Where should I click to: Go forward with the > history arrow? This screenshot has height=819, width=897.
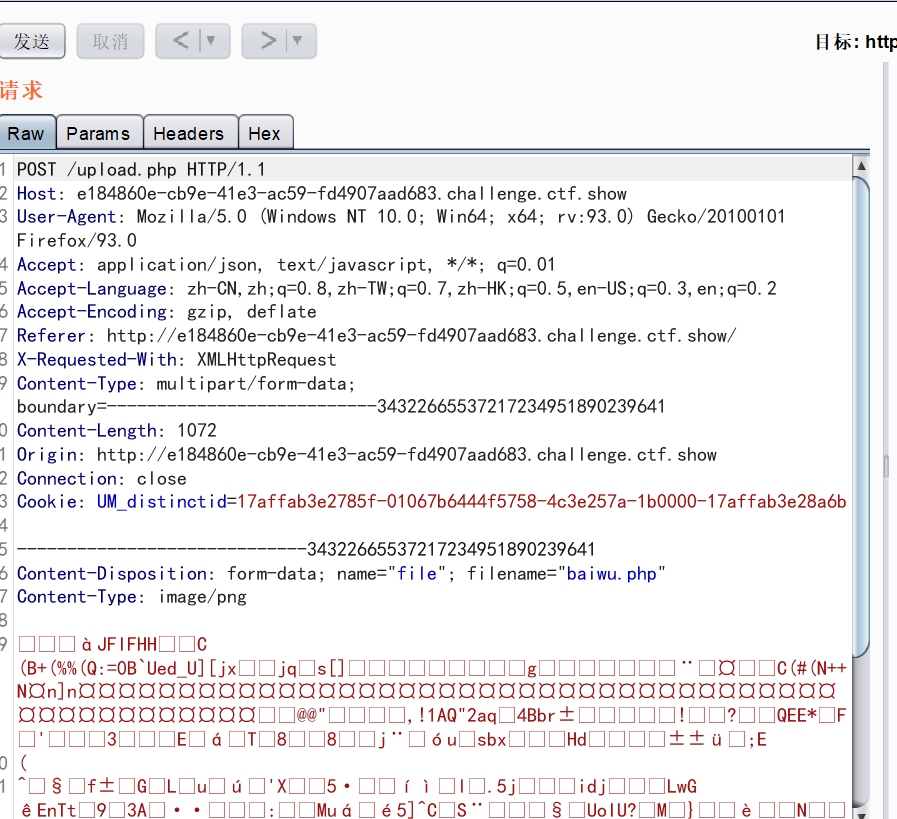pos(268,41)
